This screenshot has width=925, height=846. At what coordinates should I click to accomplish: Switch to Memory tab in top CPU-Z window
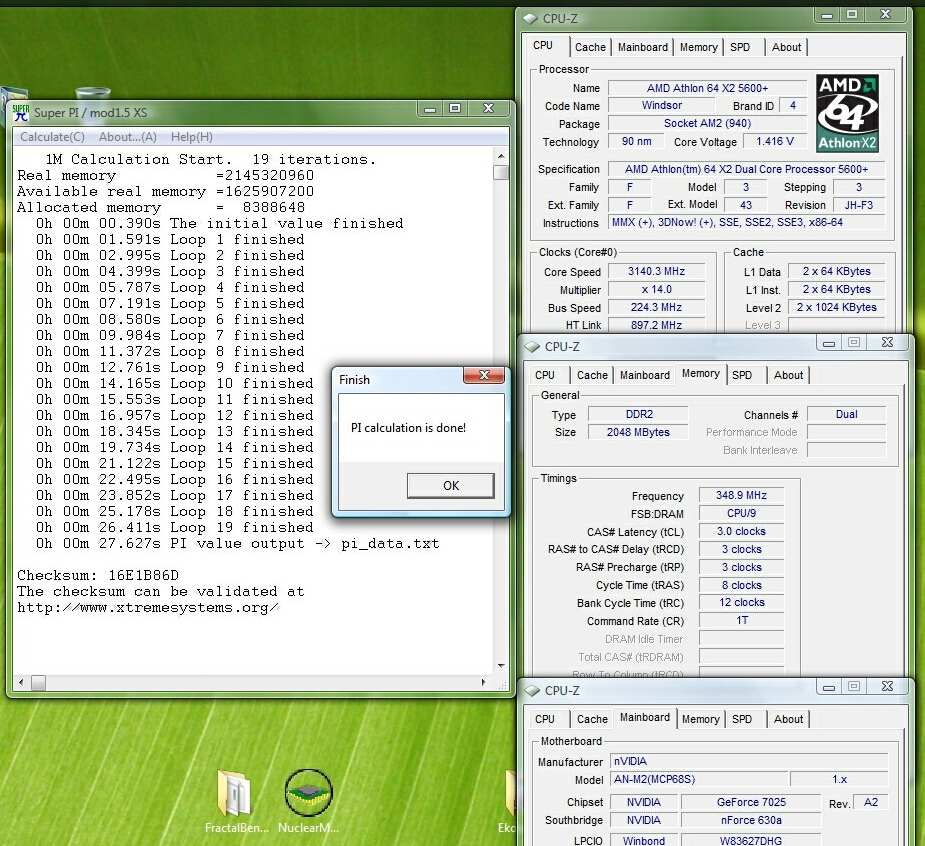tap(699, 47)
